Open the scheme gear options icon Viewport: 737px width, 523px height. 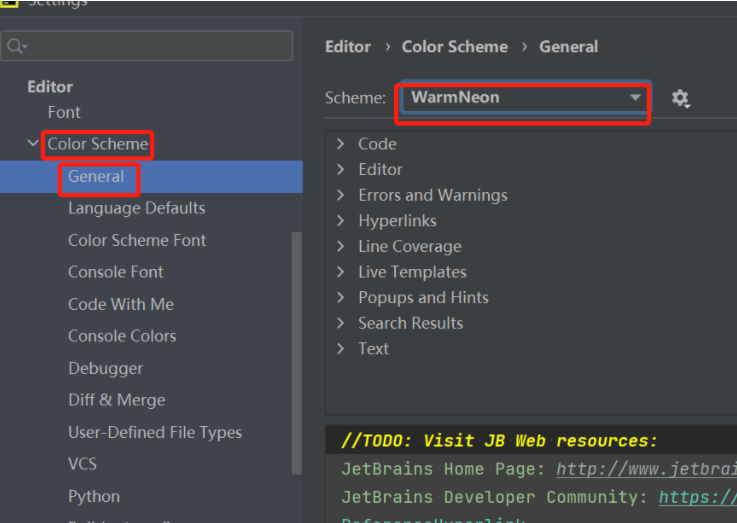681,99
